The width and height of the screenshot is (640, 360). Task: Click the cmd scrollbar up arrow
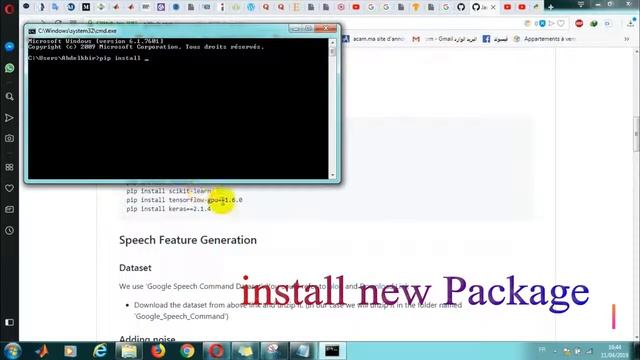333,42
